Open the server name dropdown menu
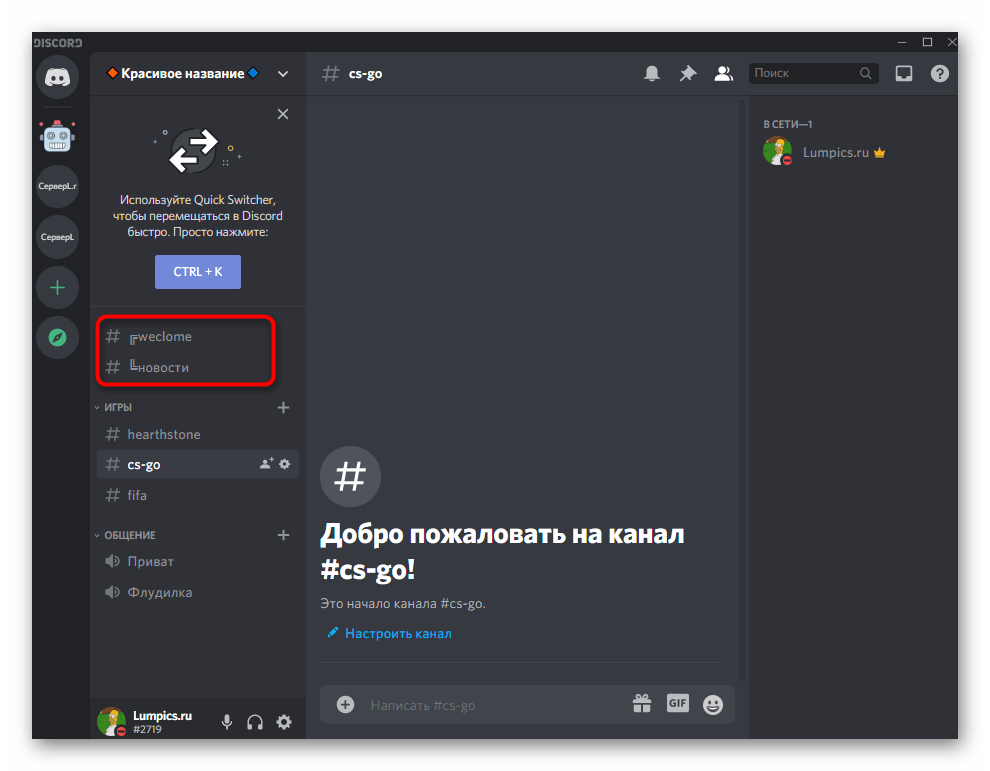The height and width of the screenshot is (771, 990). point(283,74)
